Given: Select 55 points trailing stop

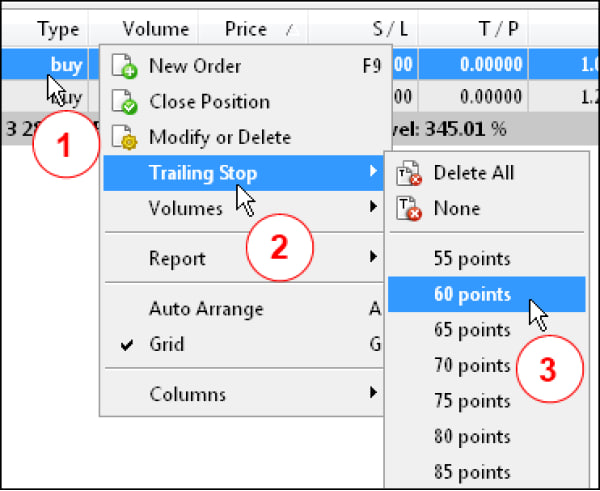Looking at the screenshot, I should click(x=472, y=259).
